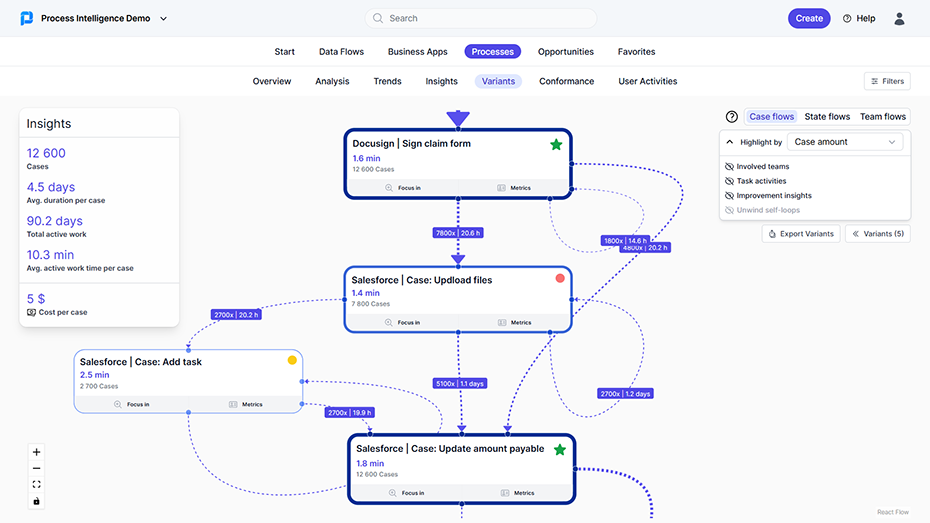Switch to the Analysis subtab
This screenshot has height=523, width=930.
point(332,81)
